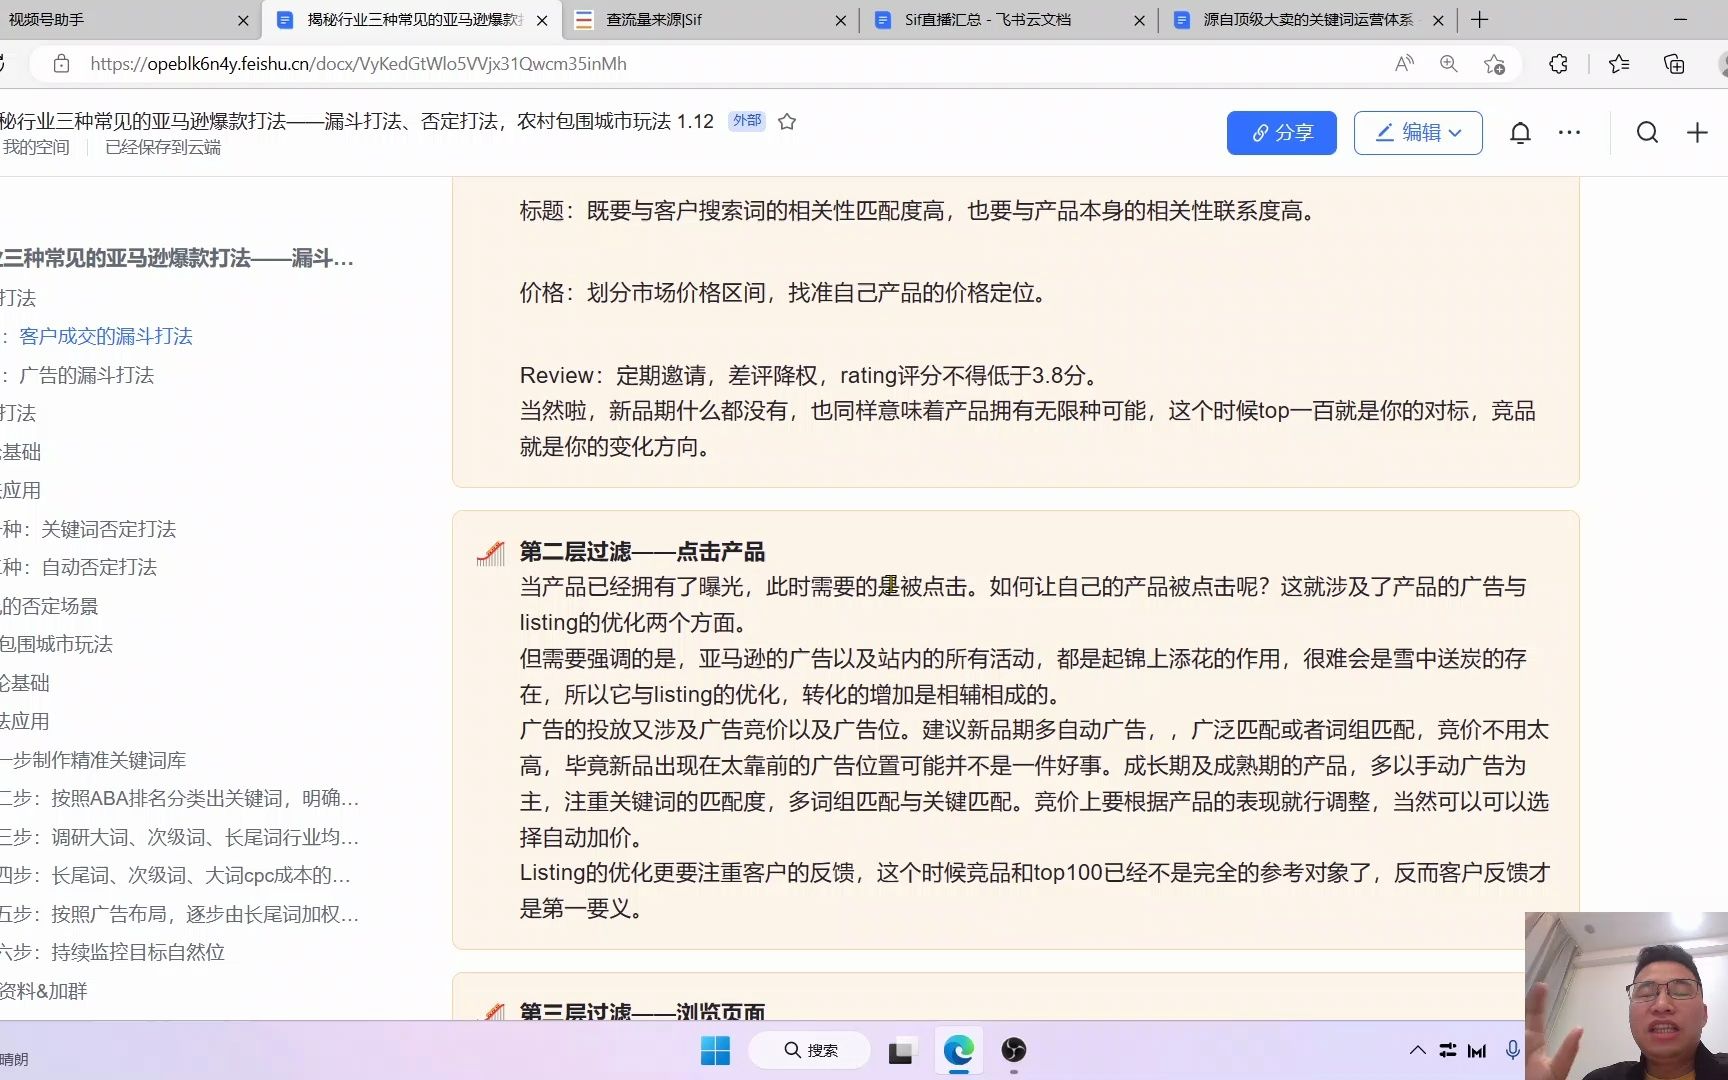Open the notifications bell
The width and height of the screenshot is (1728, 1080).
1520,133
